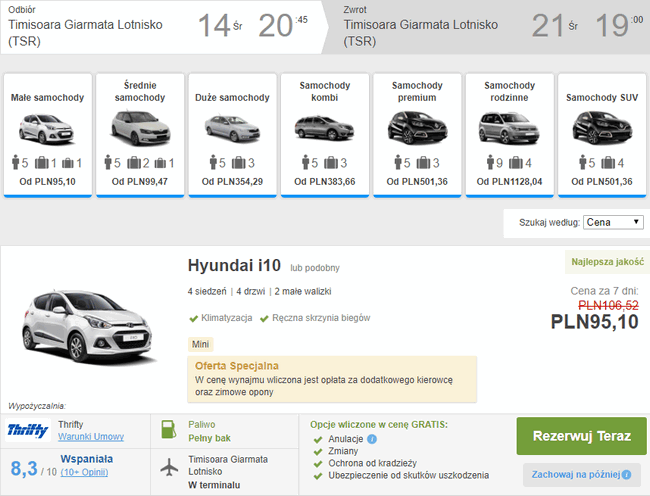Click the Odbiór location Timisoara Giarmata Lotnisko
The image size is (650, 496).
click(85, 33)
